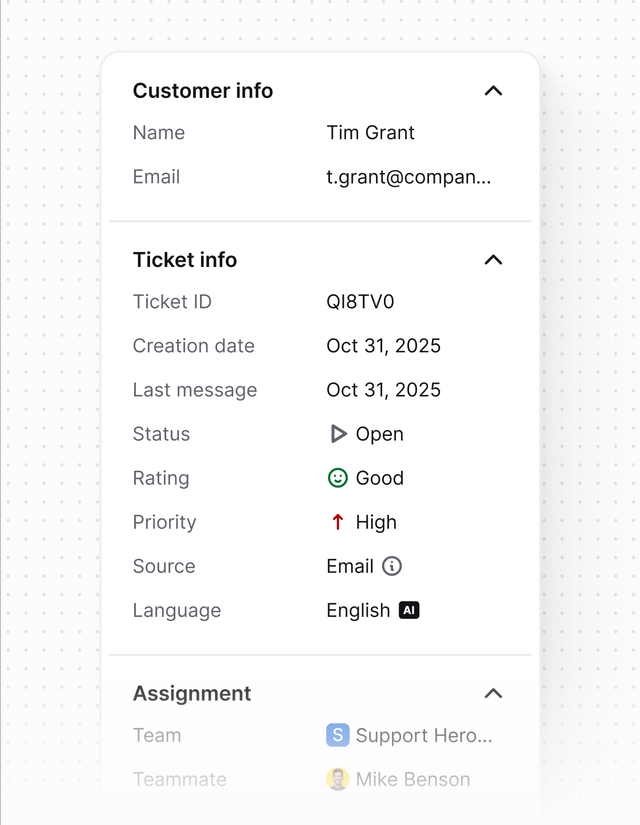The width and height of the screenshot is (640, 825).
Task: Click the Support Hero team avatar icon
Action: coord(337,735)
